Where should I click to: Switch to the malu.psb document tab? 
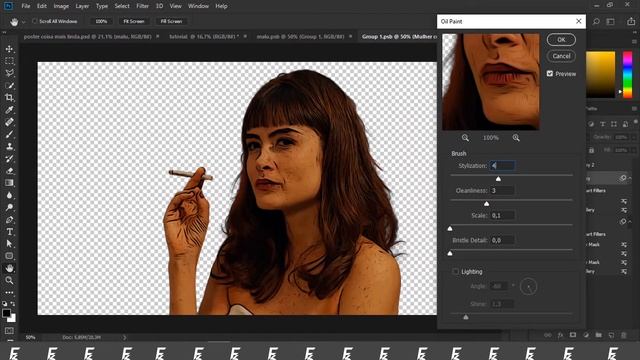click(300, 36)
